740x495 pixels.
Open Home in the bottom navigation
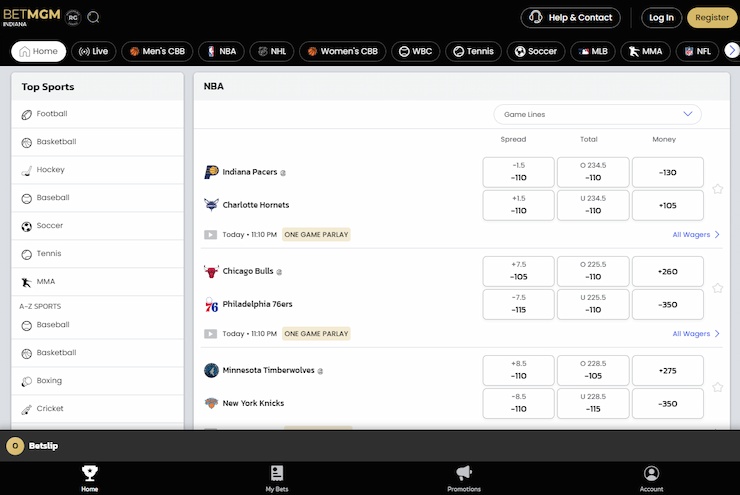click(x=90, y=478)
